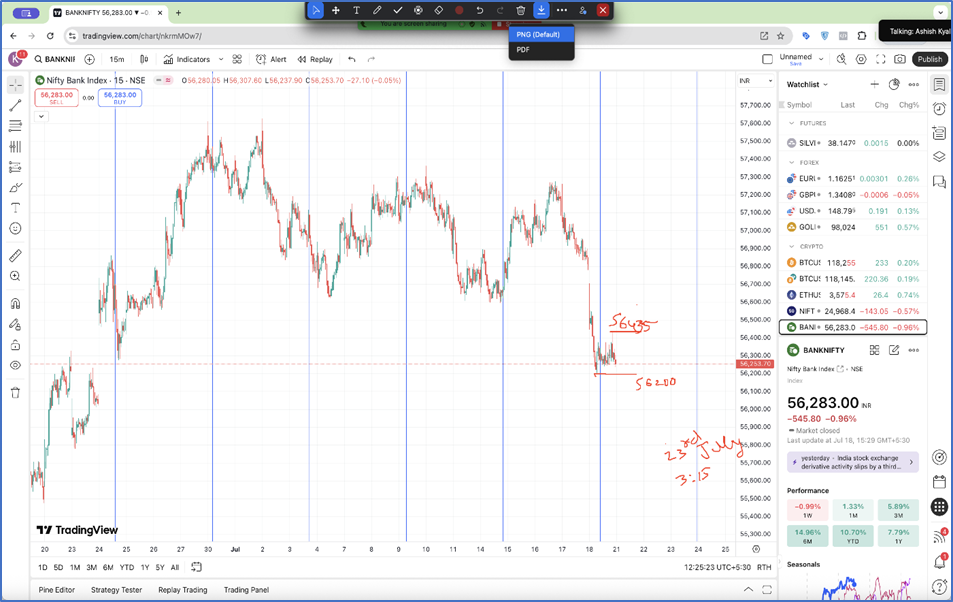Viewport: 953px width, 602px height.
Task: Select PNG (Default) export option
Action: [x=541, y=35]
